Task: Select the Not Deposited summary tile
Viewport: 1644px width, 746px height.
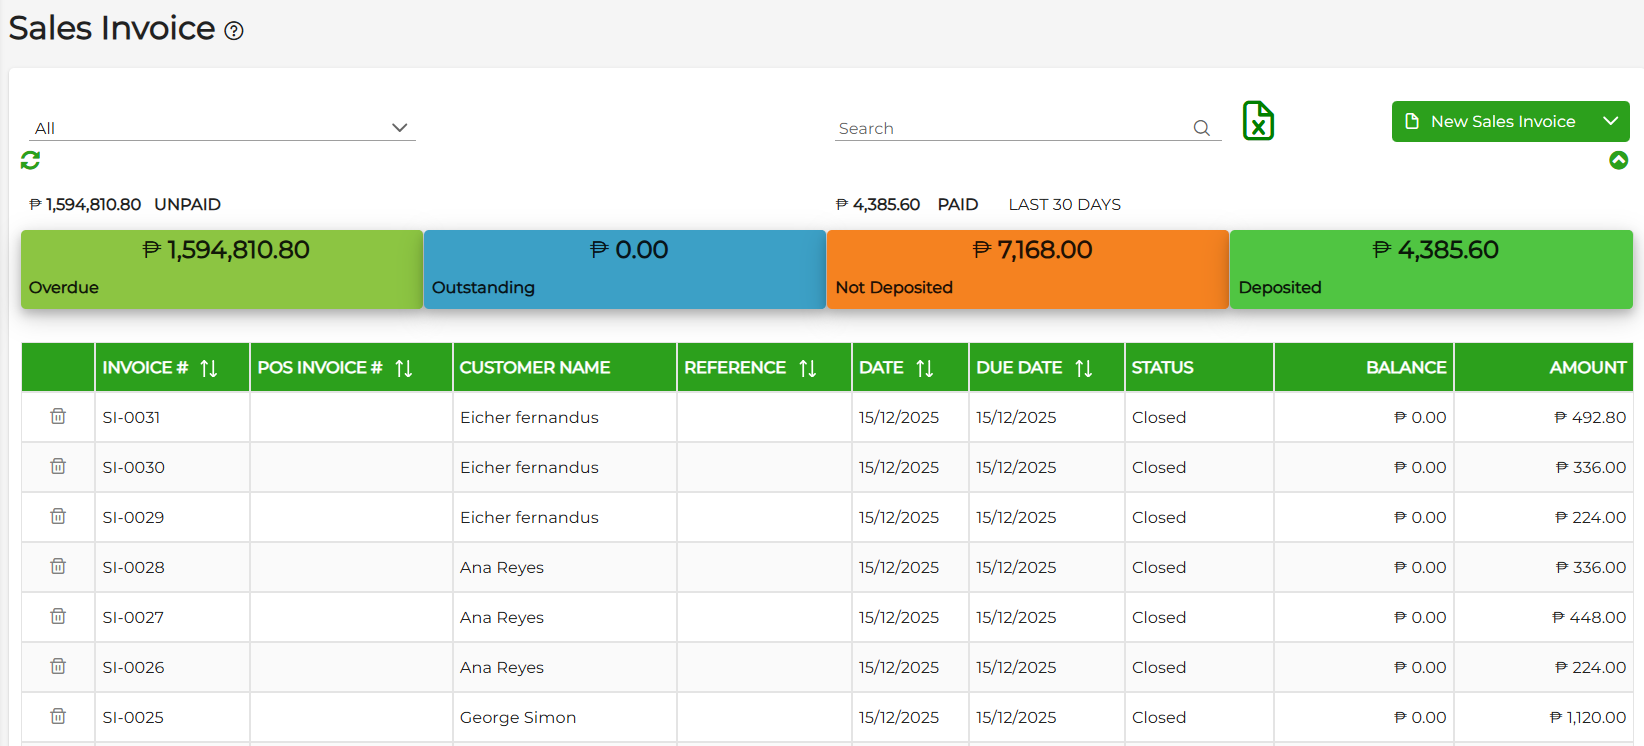Action: coord(1027,269)
